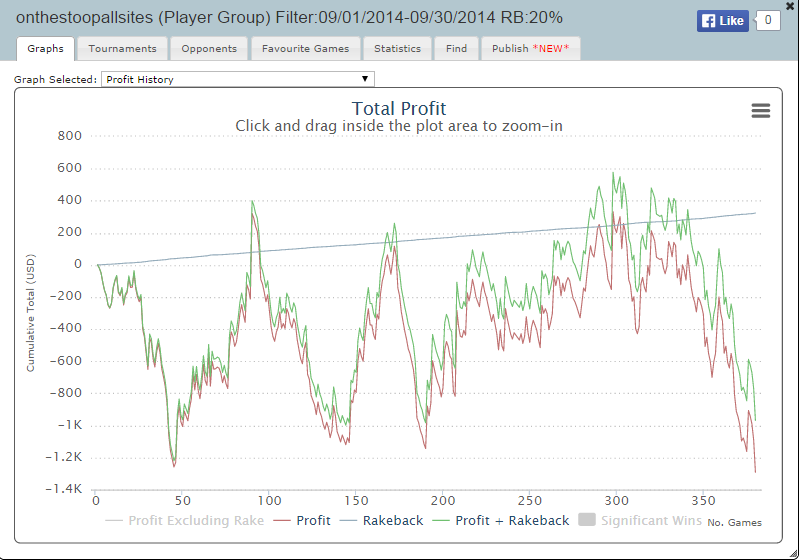Click the zoom-in instruction subtitle
Screen dimensions: 801x560
tap(399, 126)
